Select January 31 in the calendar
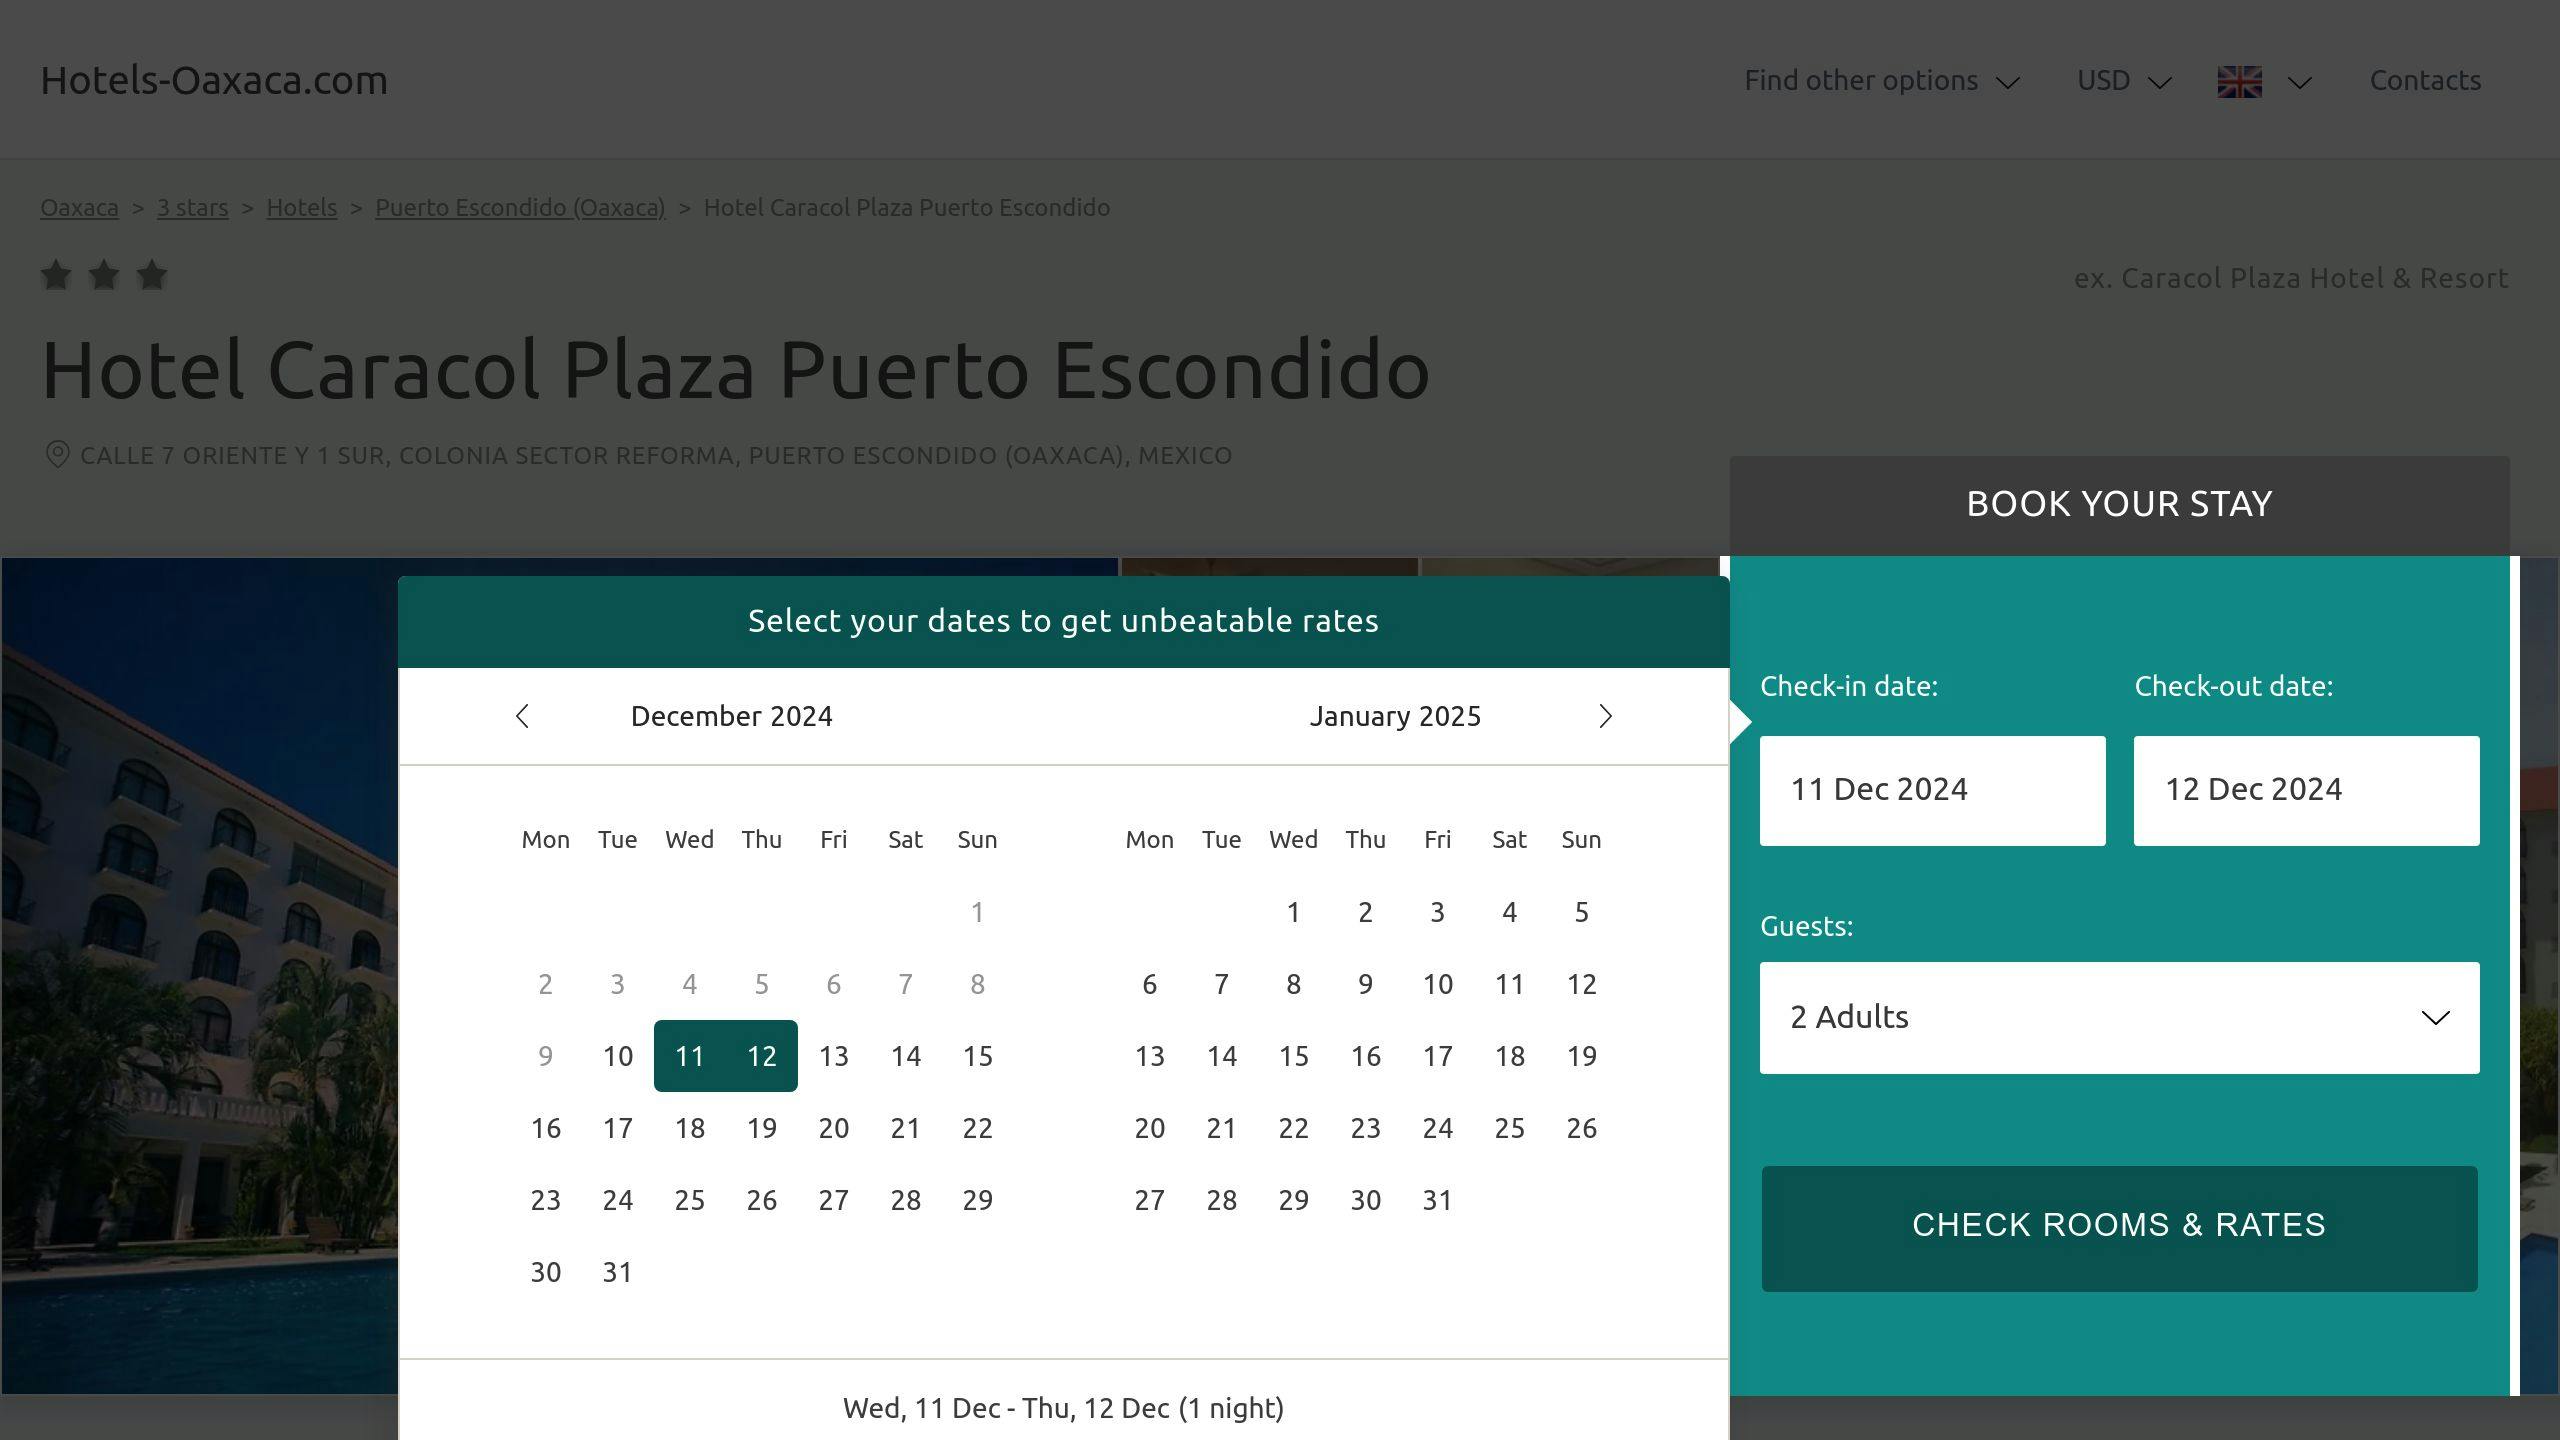2560x1440 pixels. [1437, 1200]
